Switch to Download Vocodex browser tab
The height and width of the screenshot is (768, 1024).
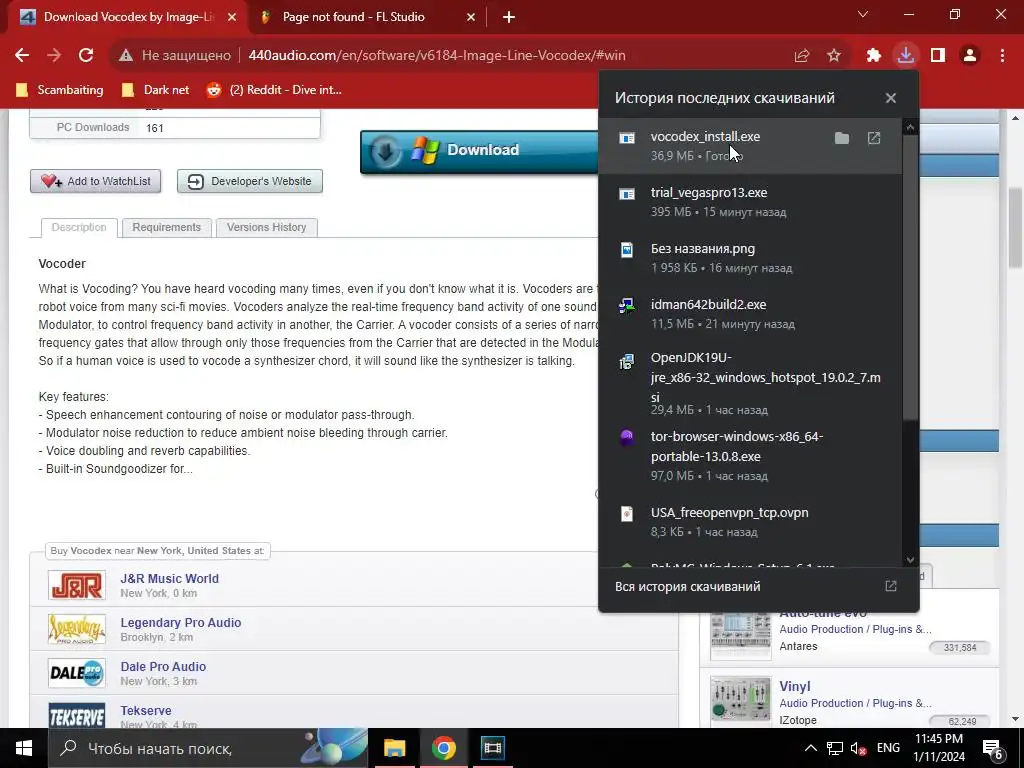pos(128,17)
